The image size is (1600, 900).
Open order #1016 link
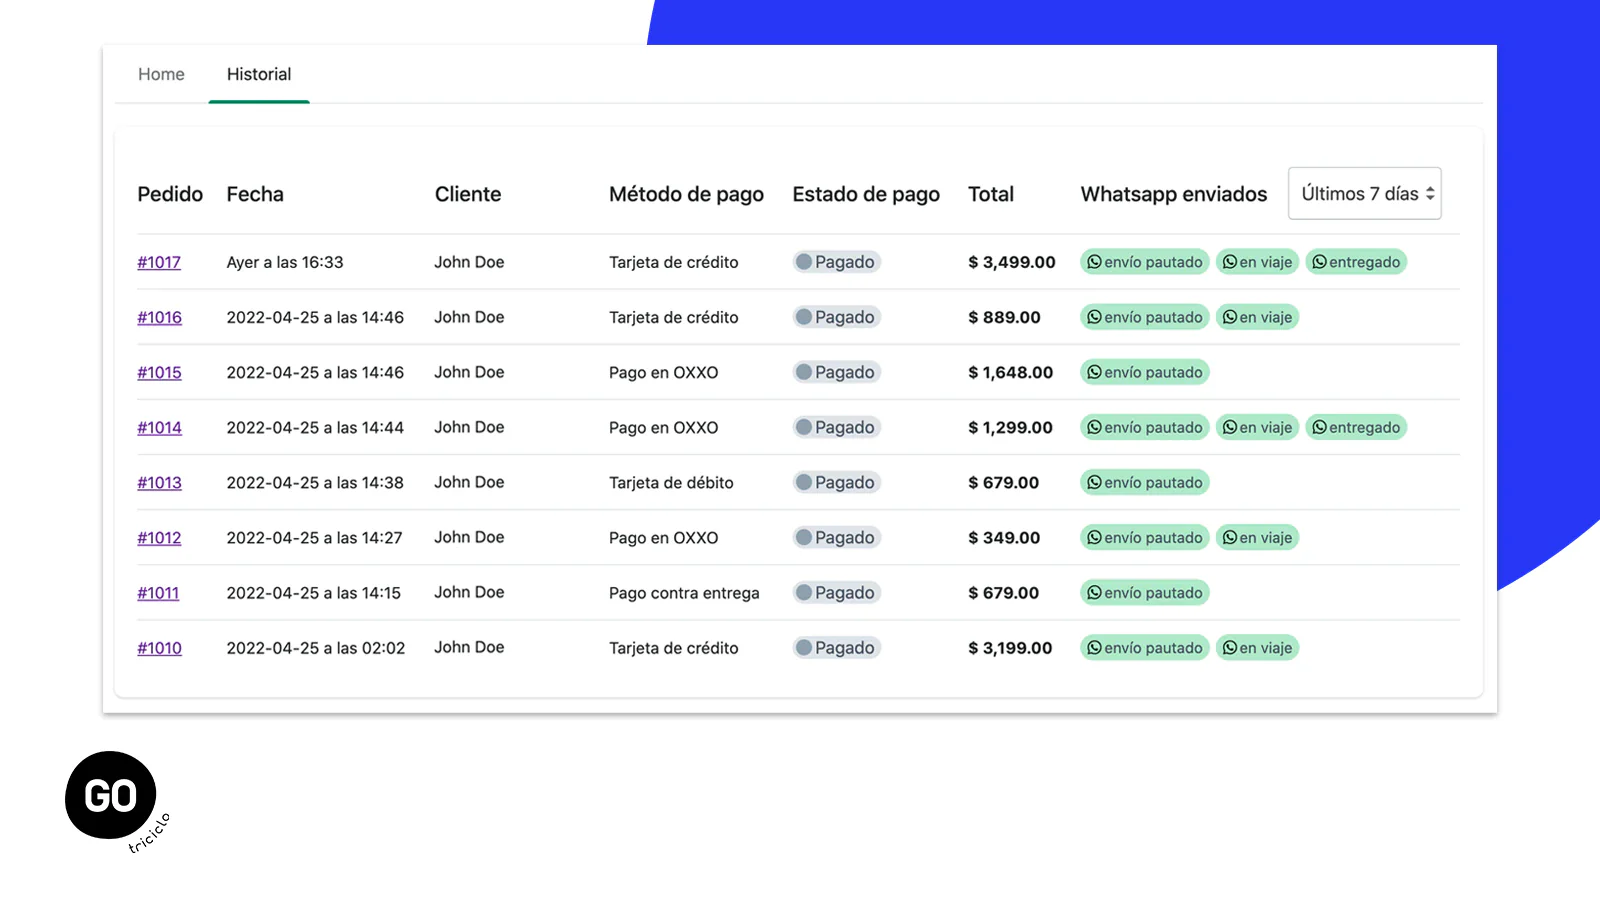coord(159,317)
